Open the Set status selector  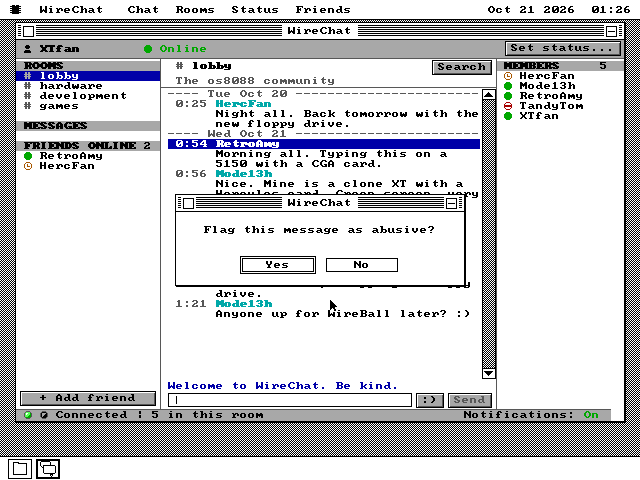[x=563, y=48]
